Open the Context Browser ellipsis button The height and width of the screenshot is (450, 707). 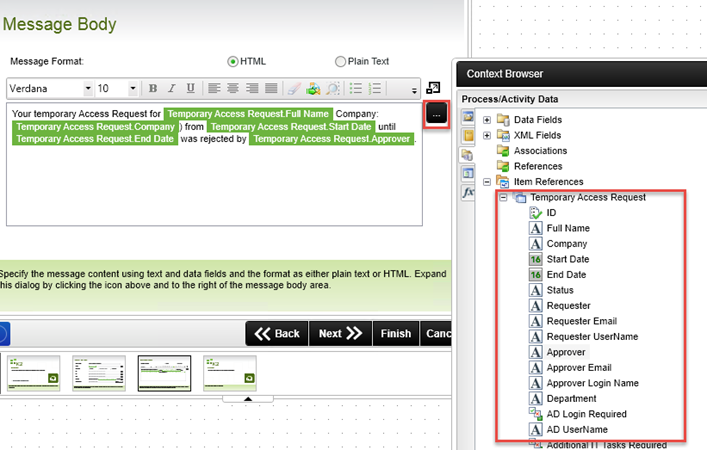[x=436, y=114]
